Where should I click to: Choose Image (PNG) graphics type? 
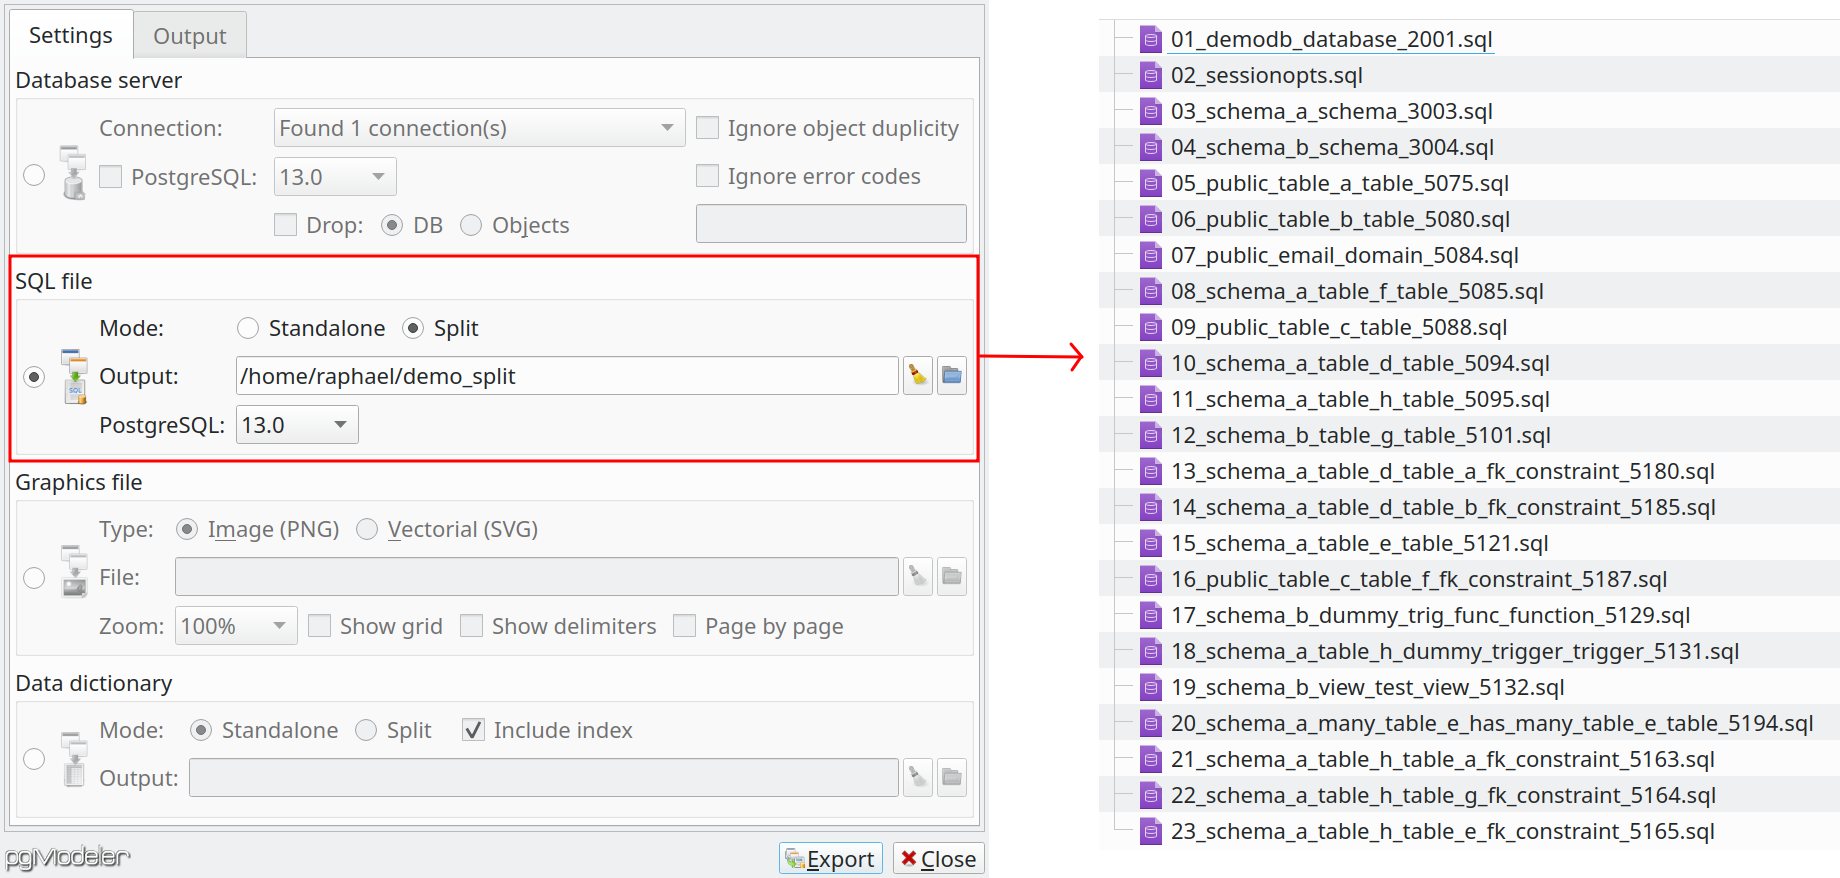pos(187,529)
